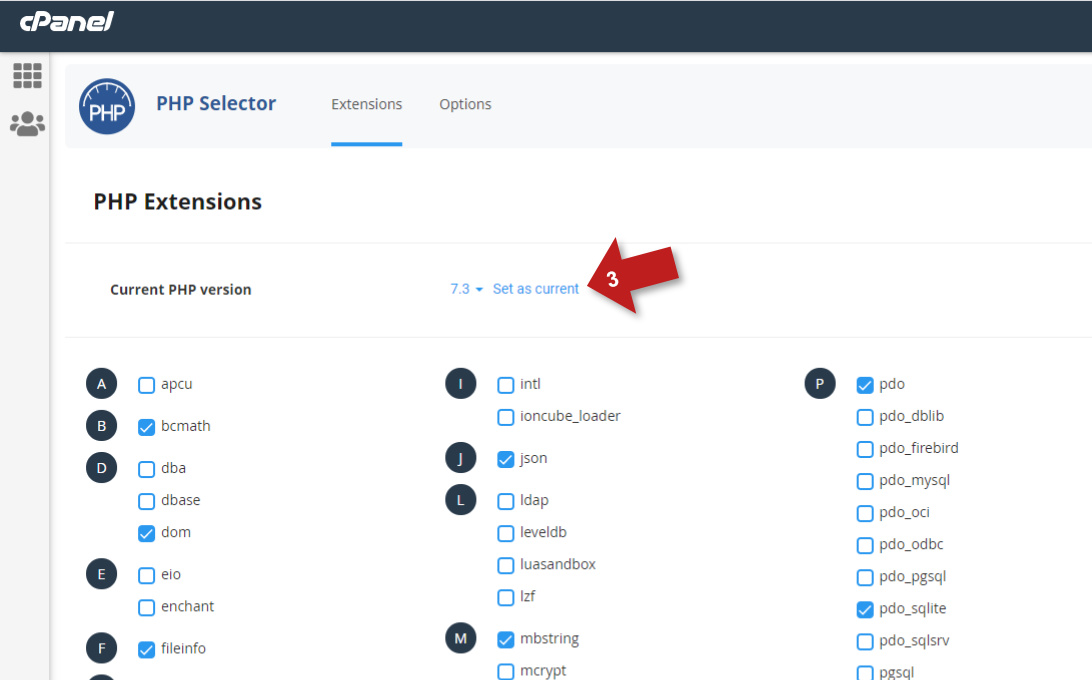Open the user manager people icon
Viewport: 1092px width, 680px height.
point(27,124)
